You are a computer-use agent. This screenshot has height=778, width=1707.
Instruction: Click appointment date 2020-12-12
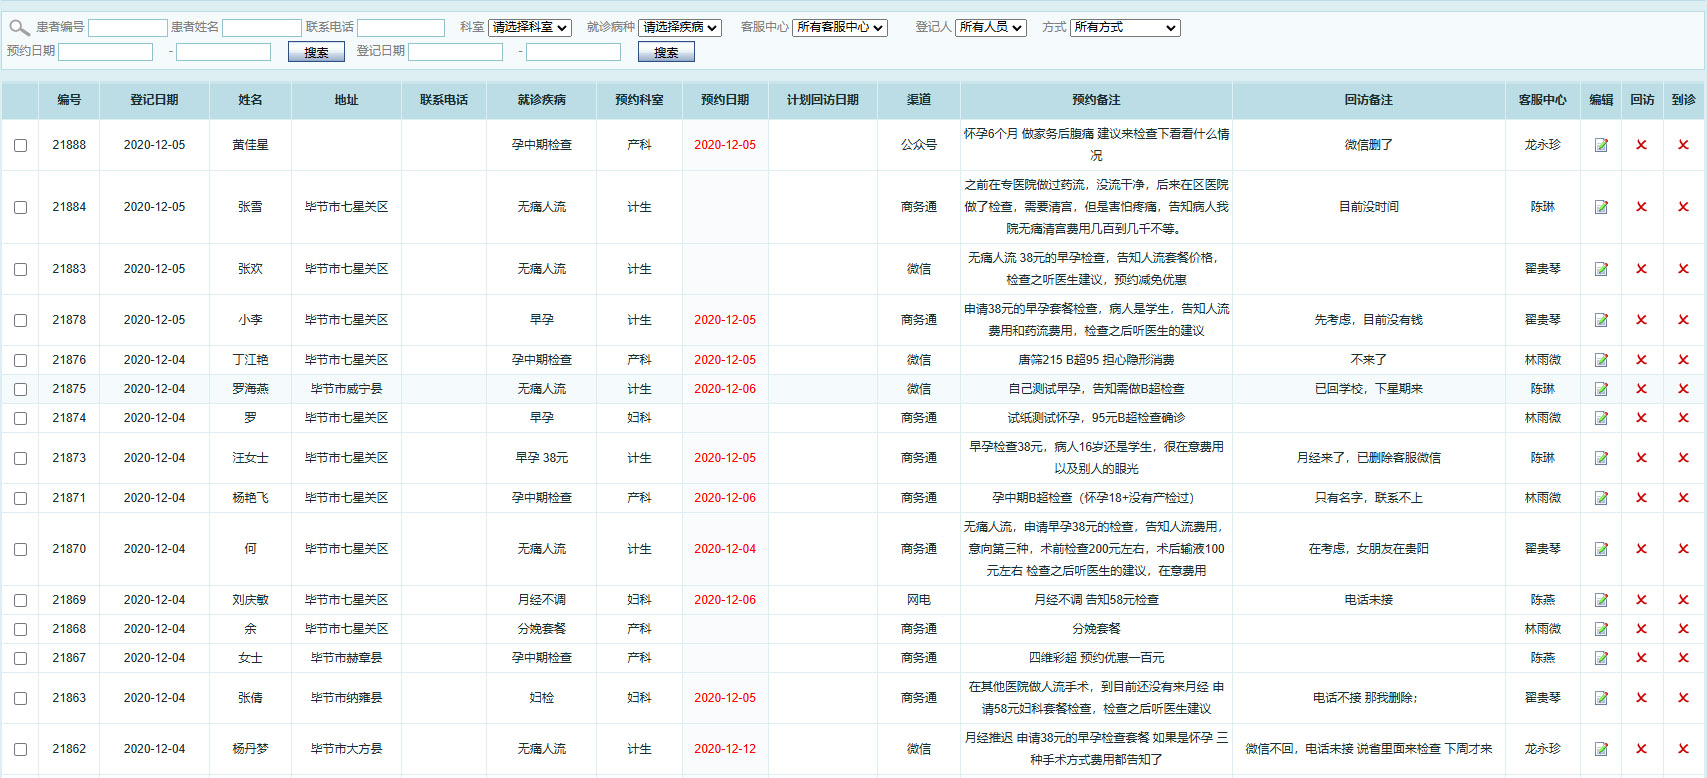pos(725,749)
